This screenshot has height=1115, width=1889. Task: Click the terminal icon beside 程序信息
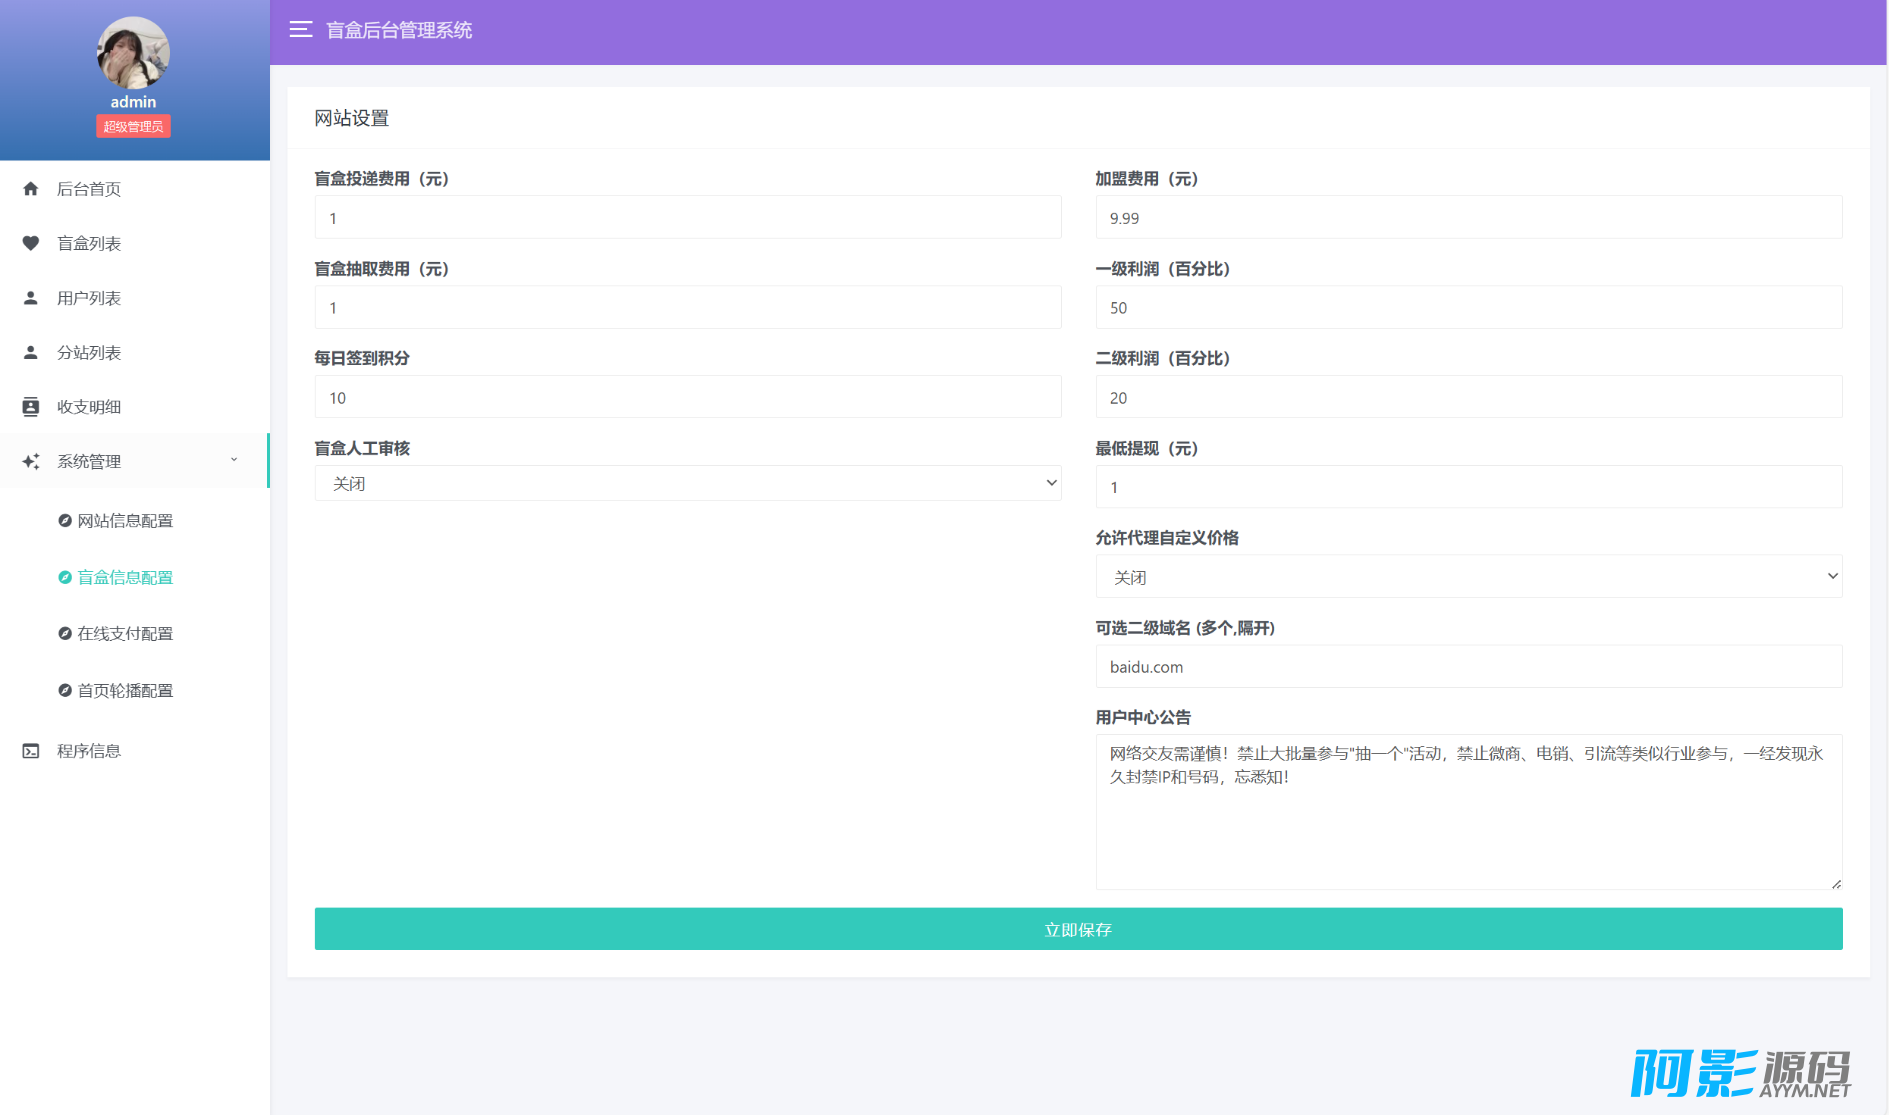(31, 751)
